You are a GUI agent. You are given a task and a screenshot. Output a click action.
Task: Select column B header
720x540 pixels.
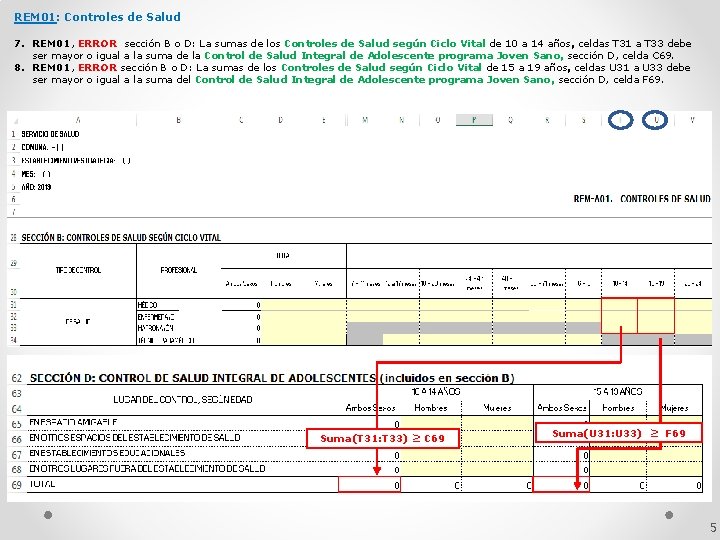coord(179,120)
